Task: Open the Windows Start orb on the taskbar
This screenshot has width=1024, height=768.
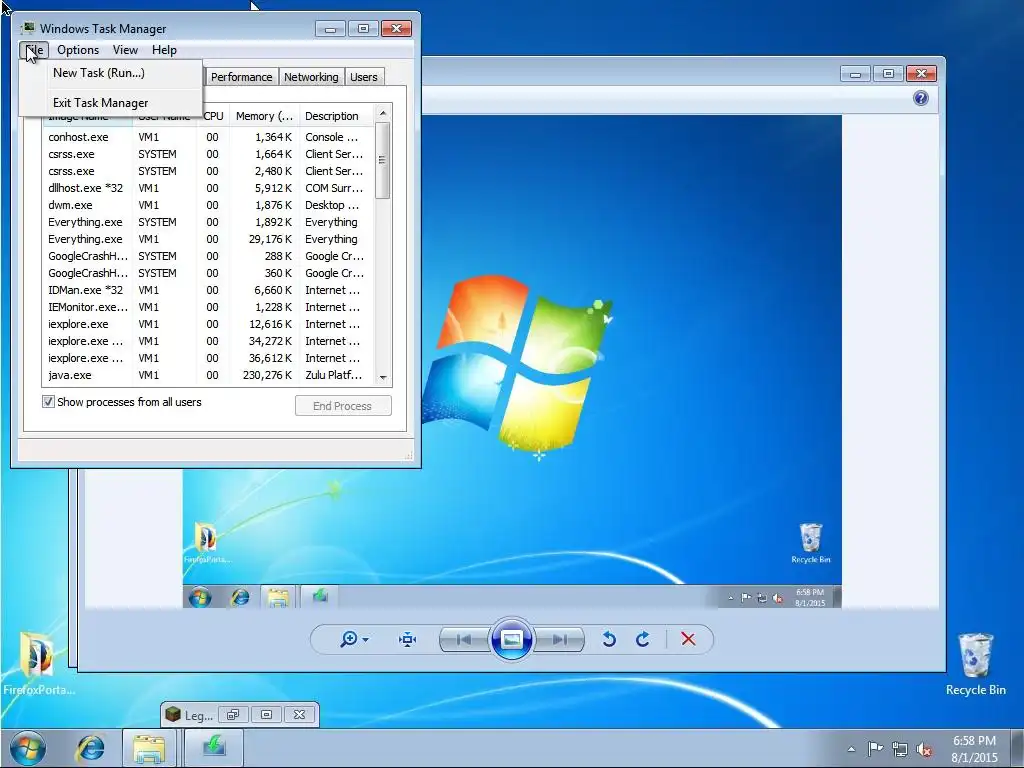Action: pyautogui.click(x=27, y=748)
